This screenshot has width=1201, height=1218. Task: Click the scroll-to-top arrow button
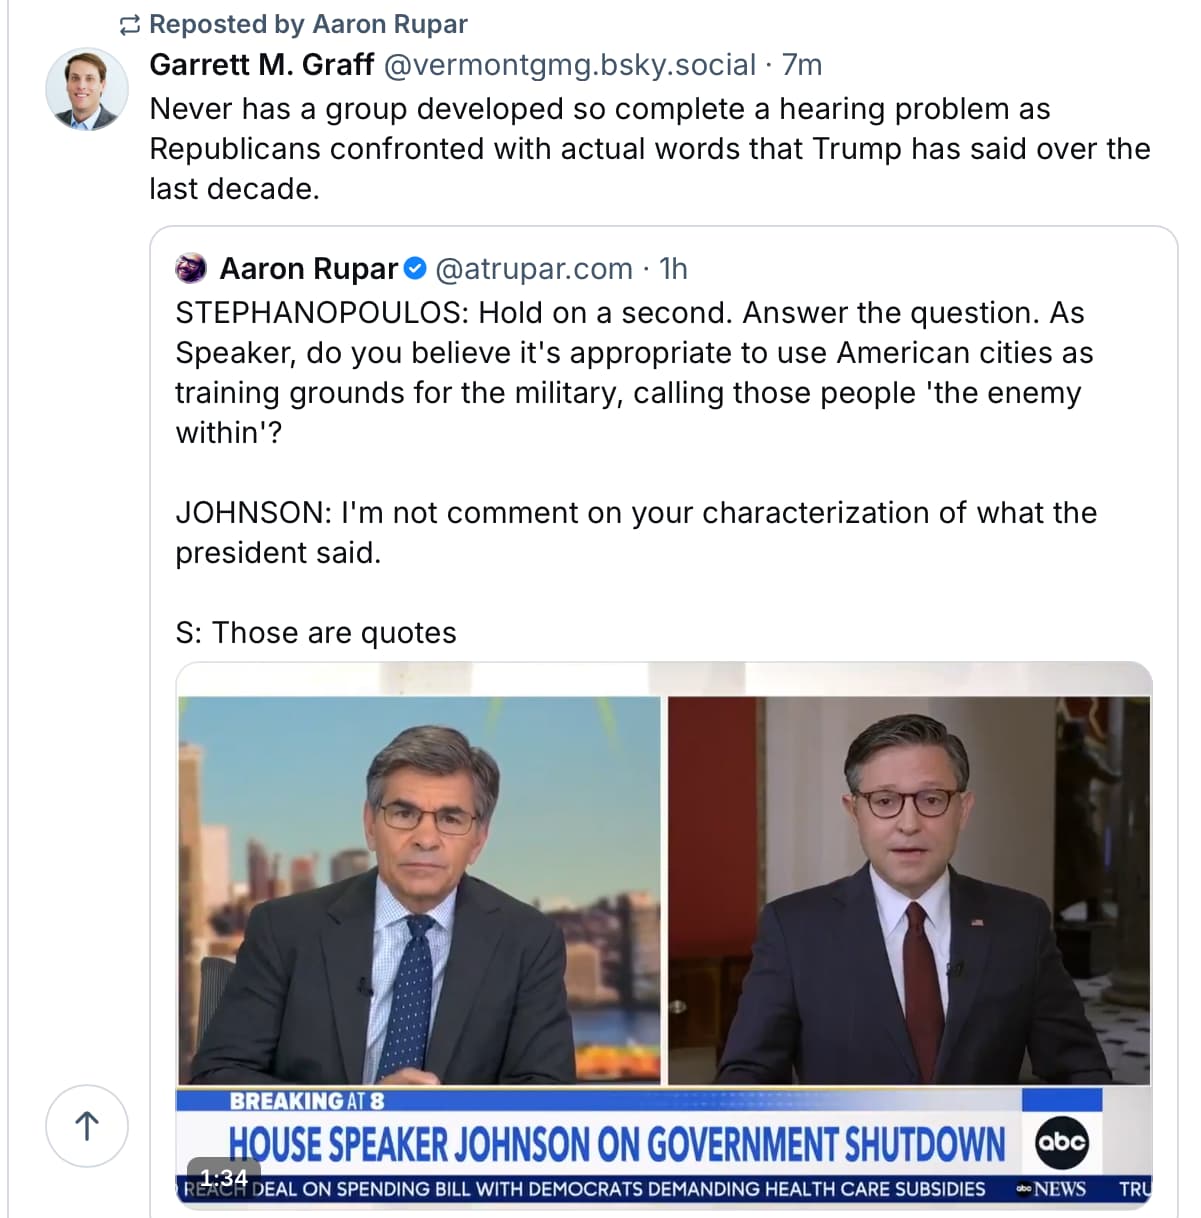point(87,1126)
